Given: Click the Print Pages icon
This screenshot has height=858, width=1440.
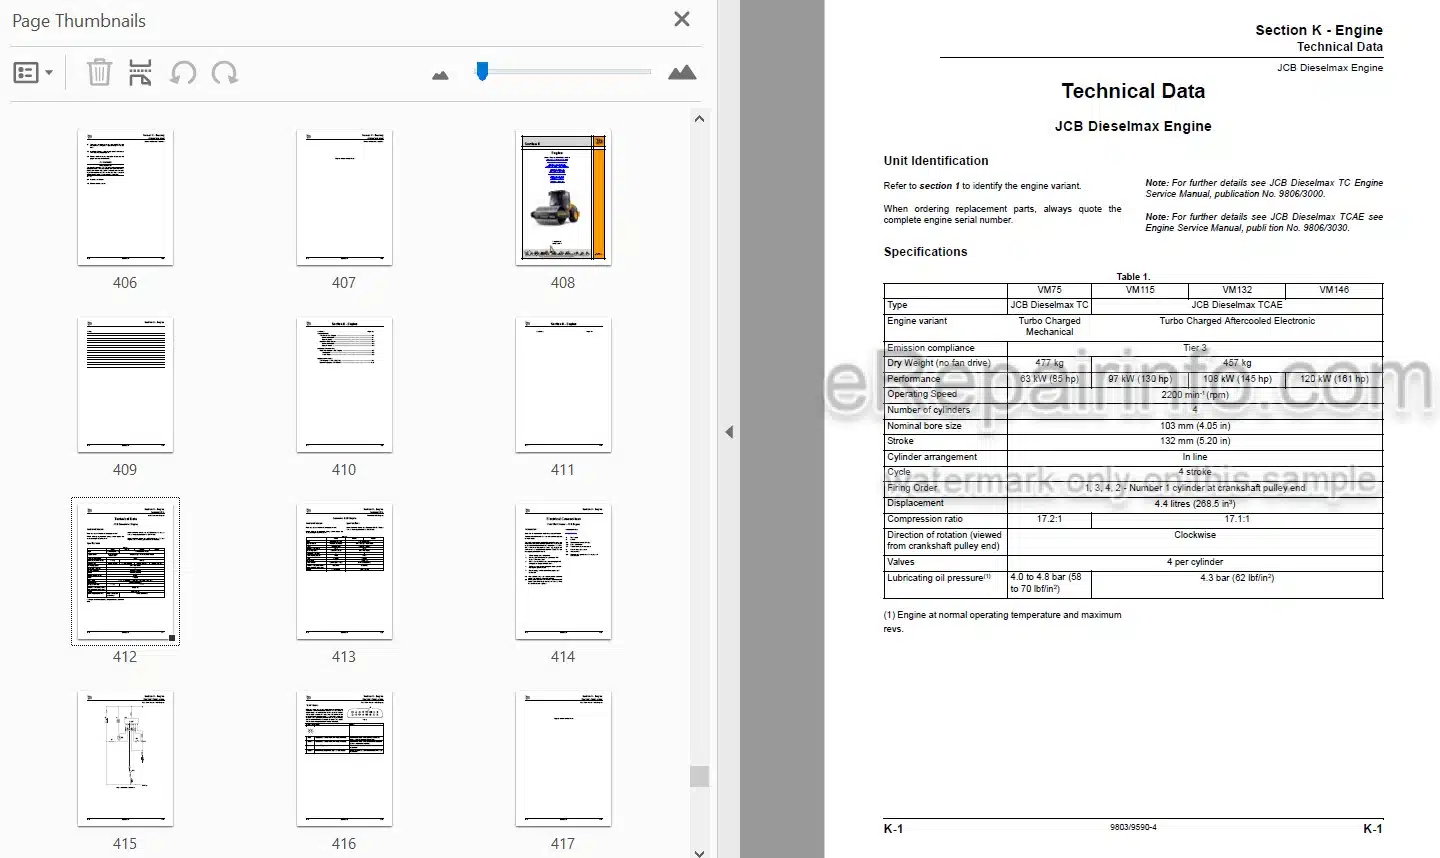Looking at the screenshot, I should tap(140, 72).
